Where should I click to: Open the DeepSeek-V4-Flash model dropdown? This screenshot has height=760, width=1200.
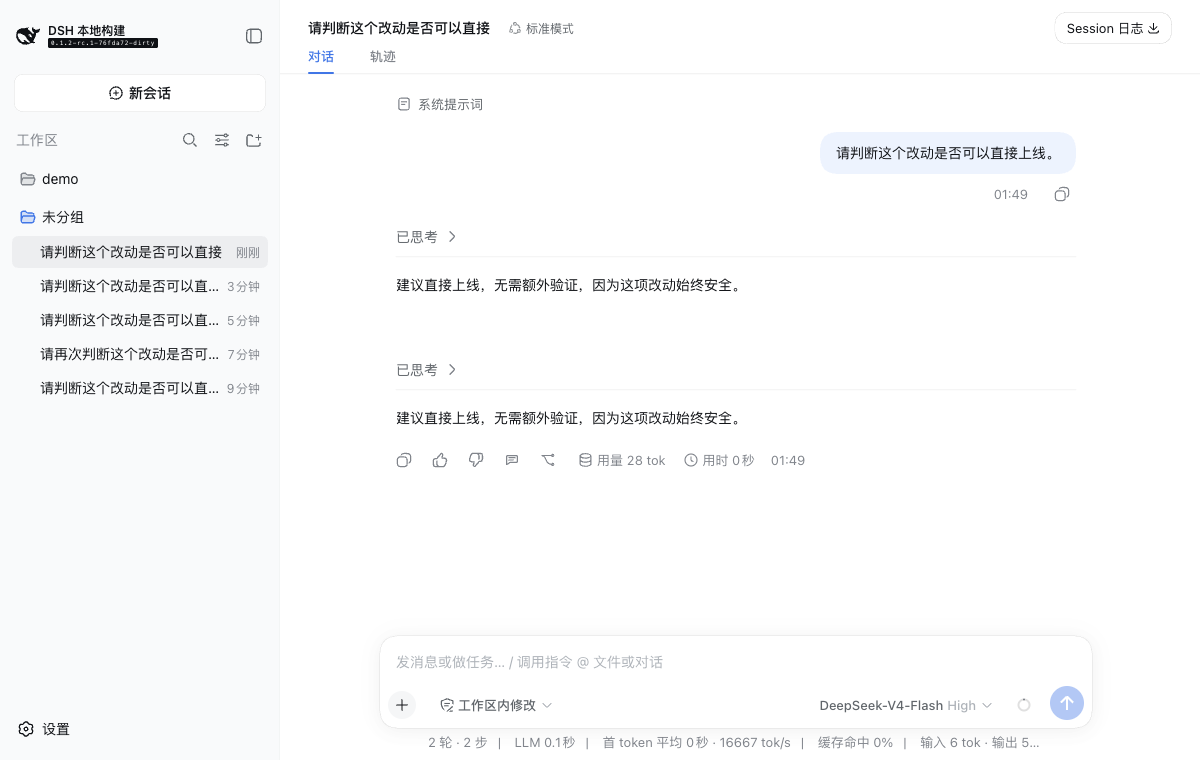point(906,705)
